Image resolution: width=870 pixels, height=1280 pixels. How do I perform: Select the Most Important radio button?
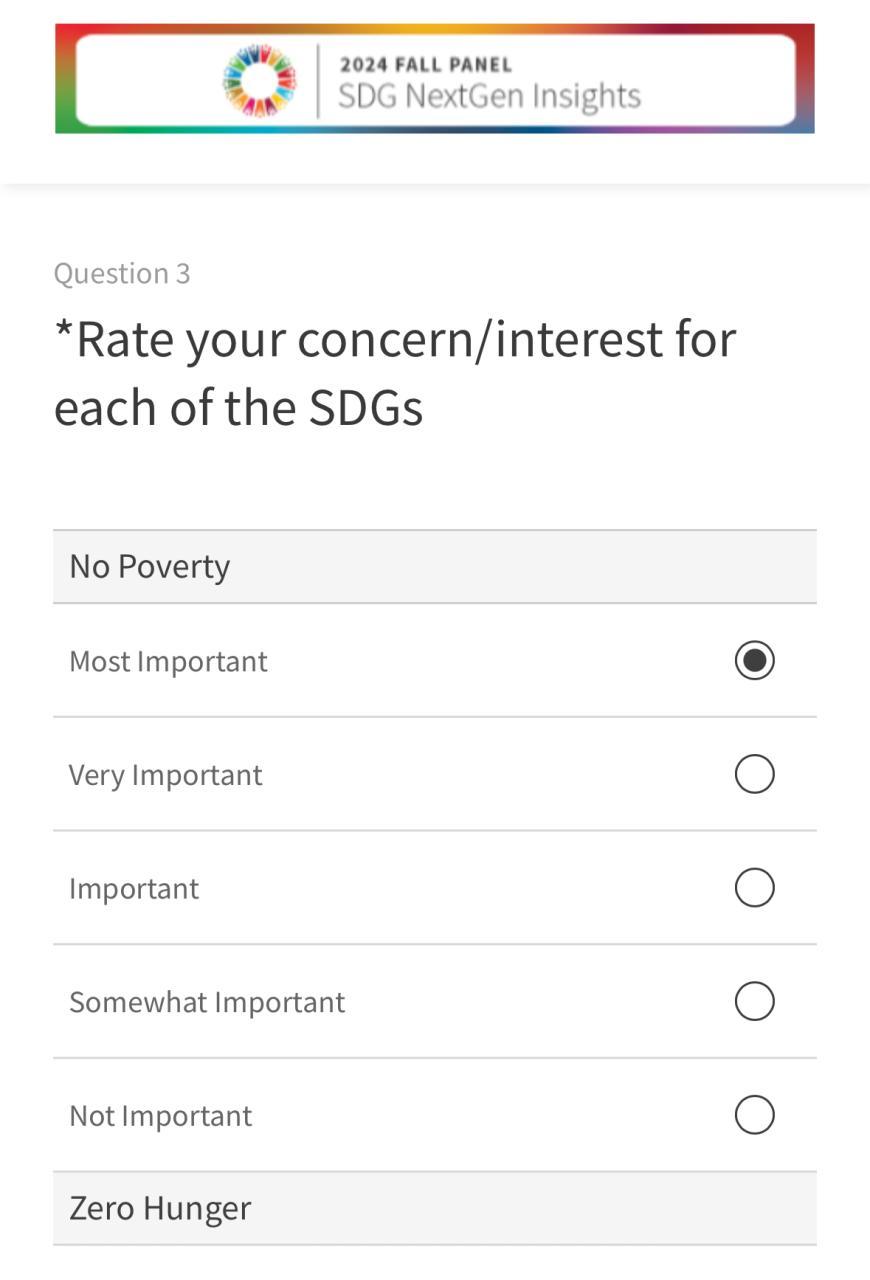(754, 661)
